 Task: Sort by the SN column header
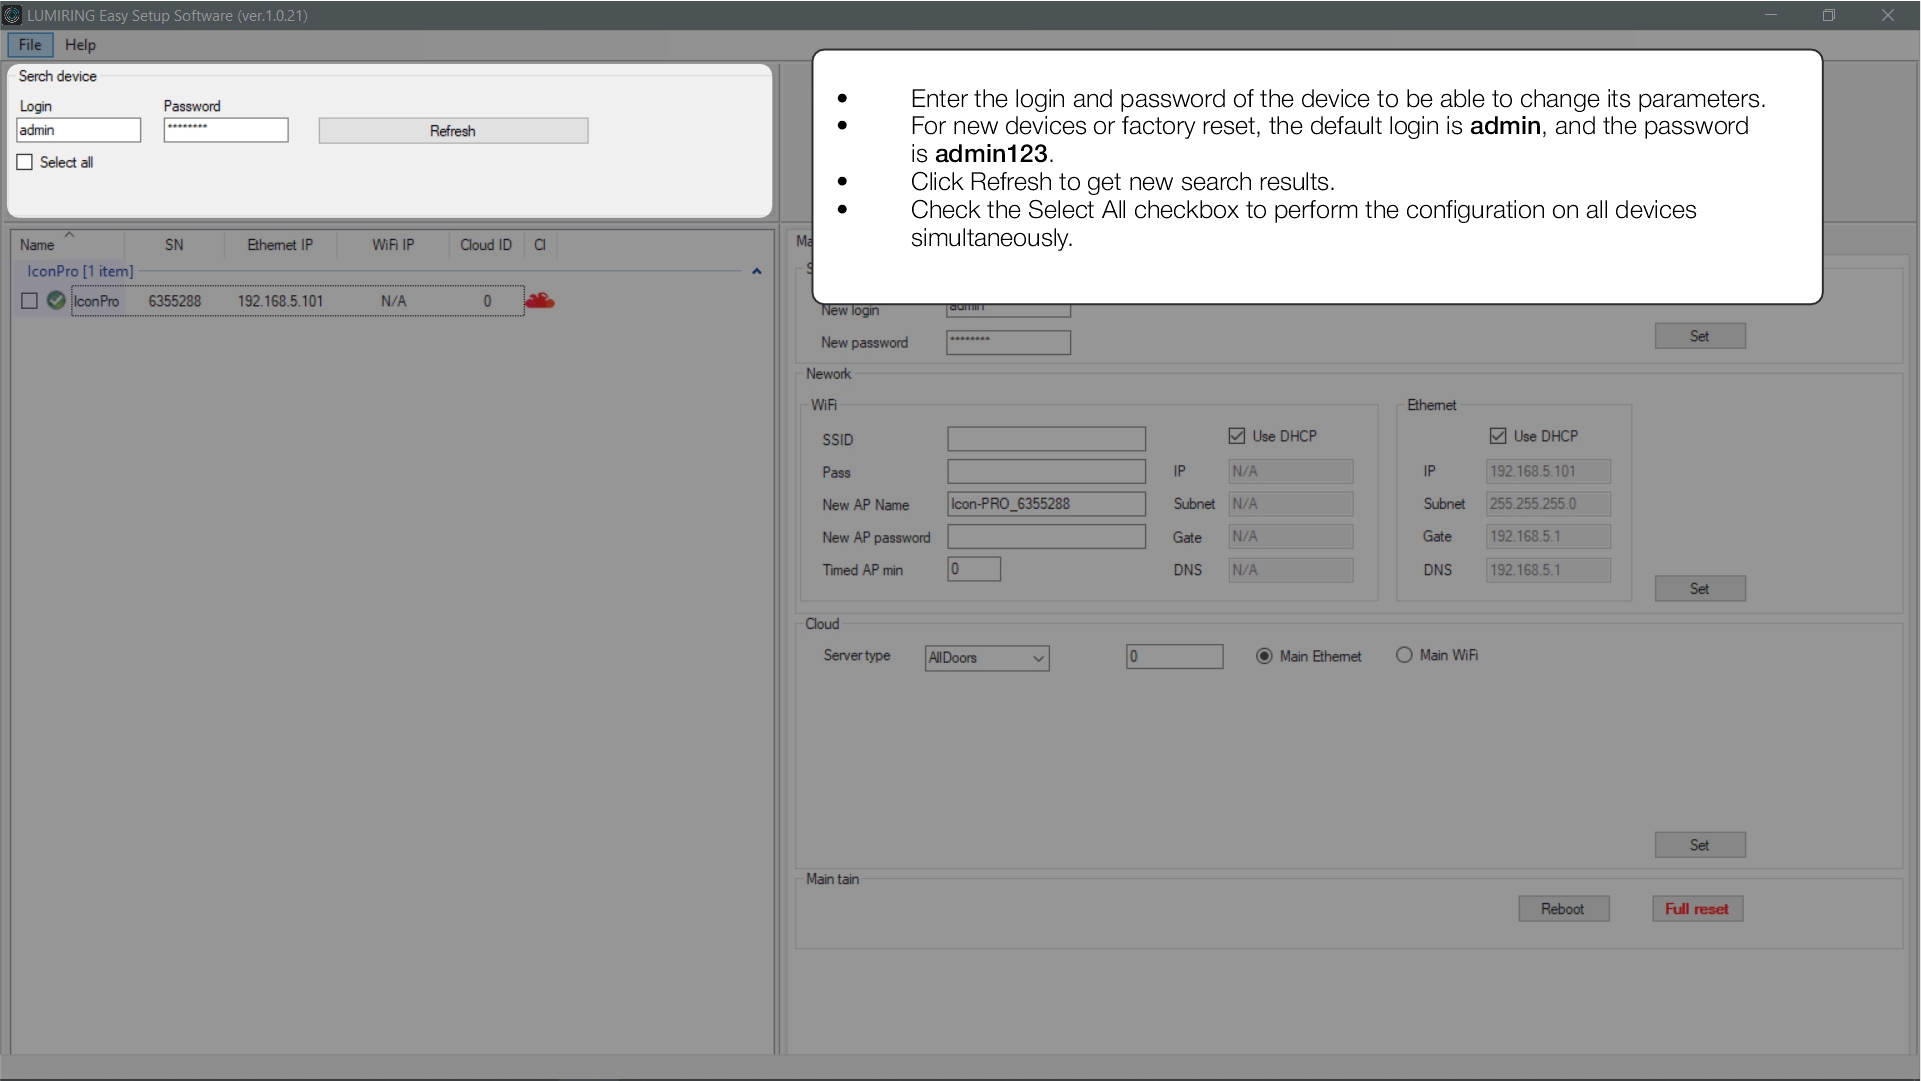[174, 245]
